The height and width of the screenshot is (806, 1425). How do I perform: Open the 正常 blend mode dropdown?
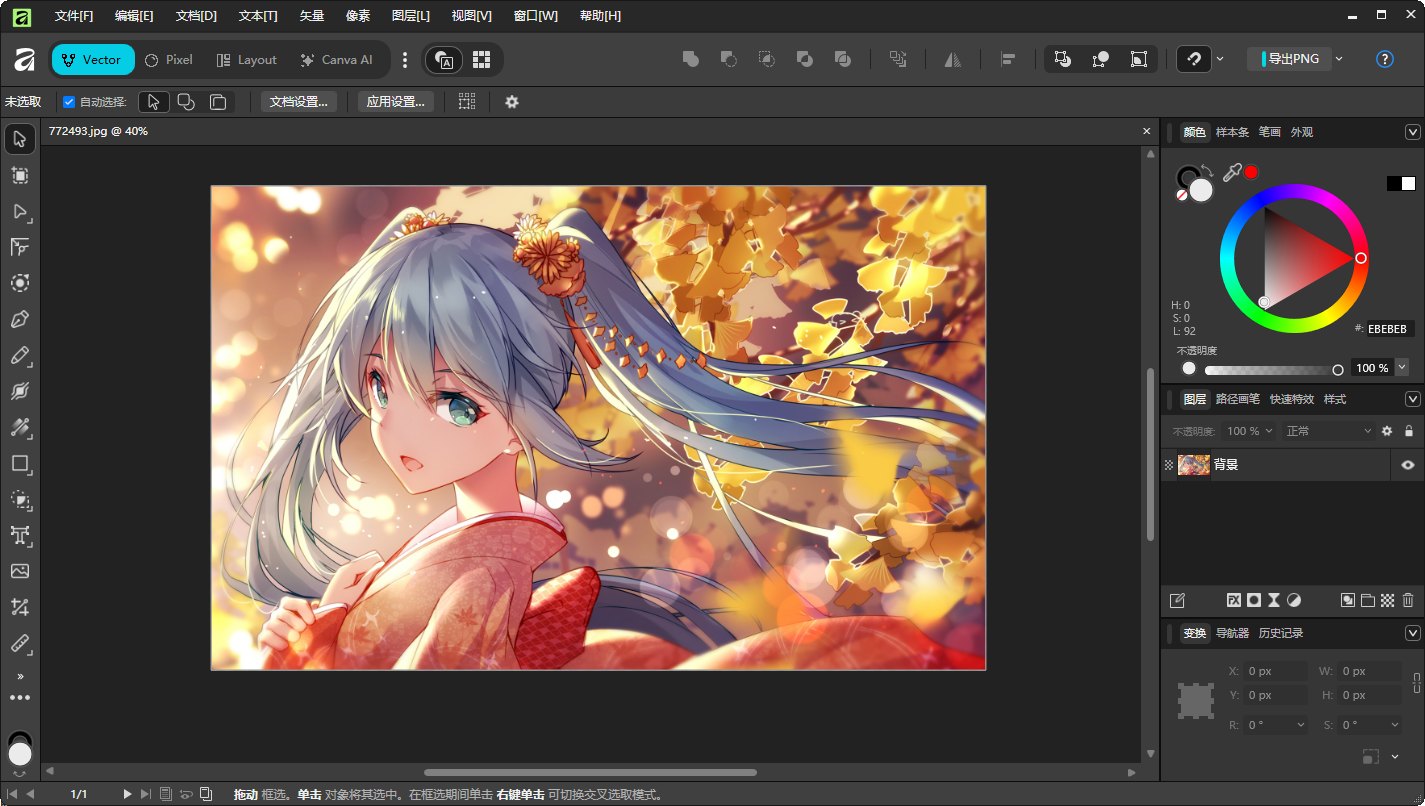click(x=1327, y=430)
